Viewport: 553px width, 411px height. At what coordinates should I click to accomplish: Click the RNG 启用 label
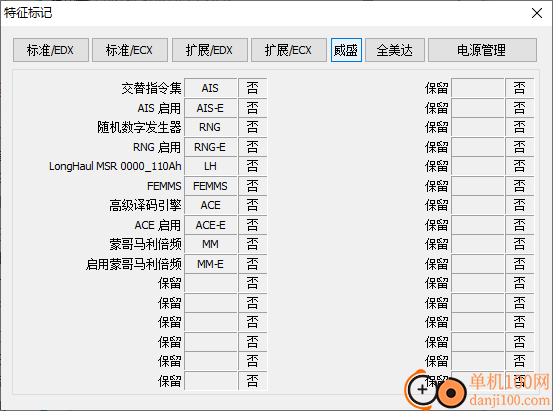coord(157,147)
